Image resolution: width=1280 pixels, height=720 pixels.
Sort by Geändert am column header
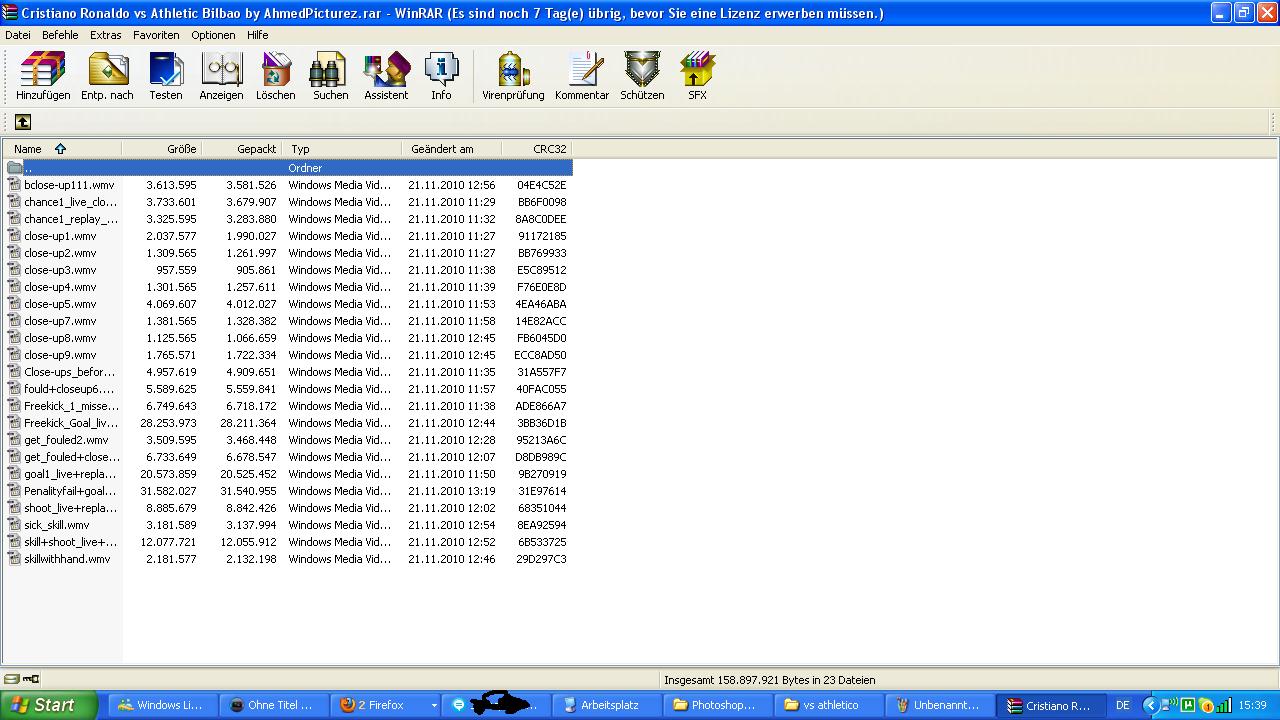click(x=452, y=149)
